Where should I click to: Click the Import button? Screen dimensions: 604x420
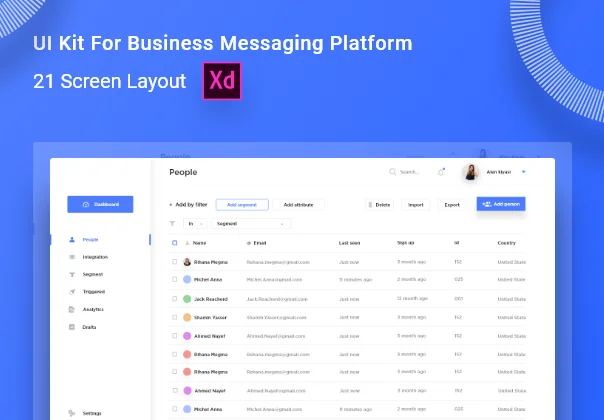pyautogui.click(x=416, y=205)
